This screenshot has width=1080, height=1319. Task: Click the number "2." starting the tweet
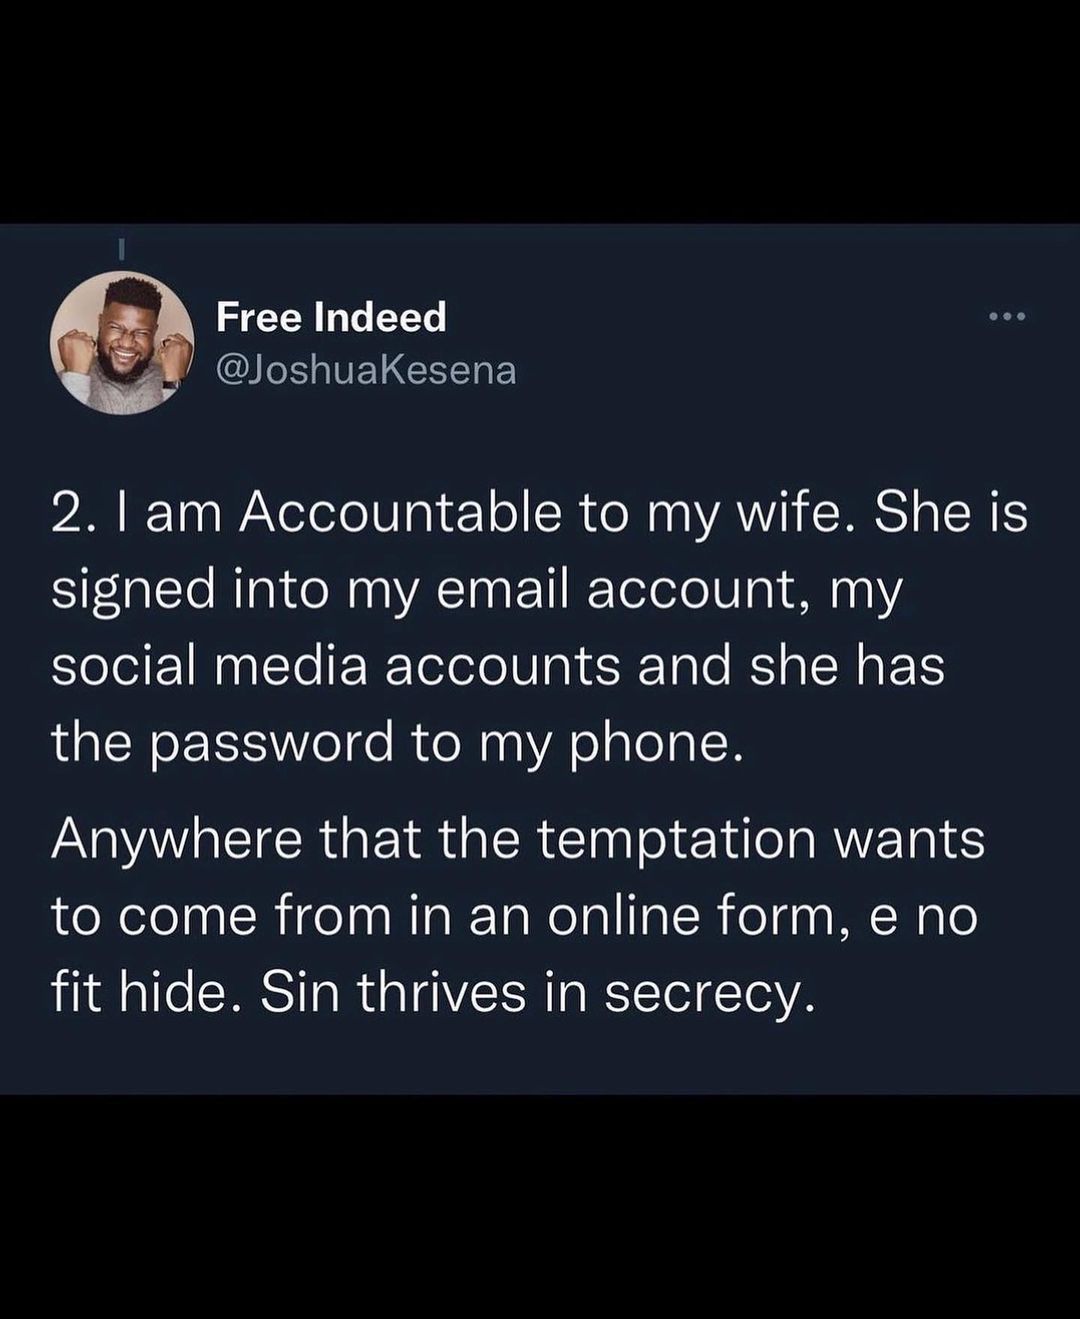click(x=75, y=513)
